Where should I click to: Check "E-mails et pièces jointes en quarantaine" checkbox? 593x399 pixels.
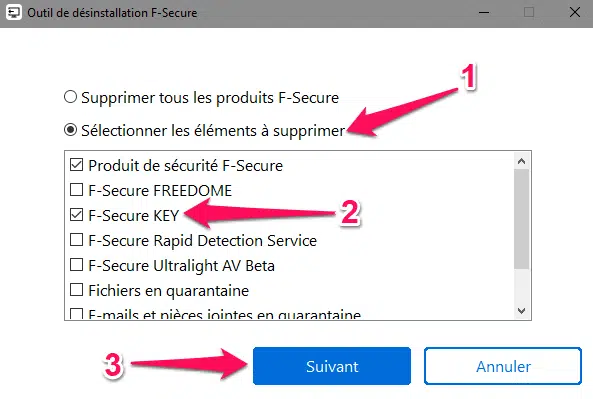pyautogui.click(x=76, y=314)
